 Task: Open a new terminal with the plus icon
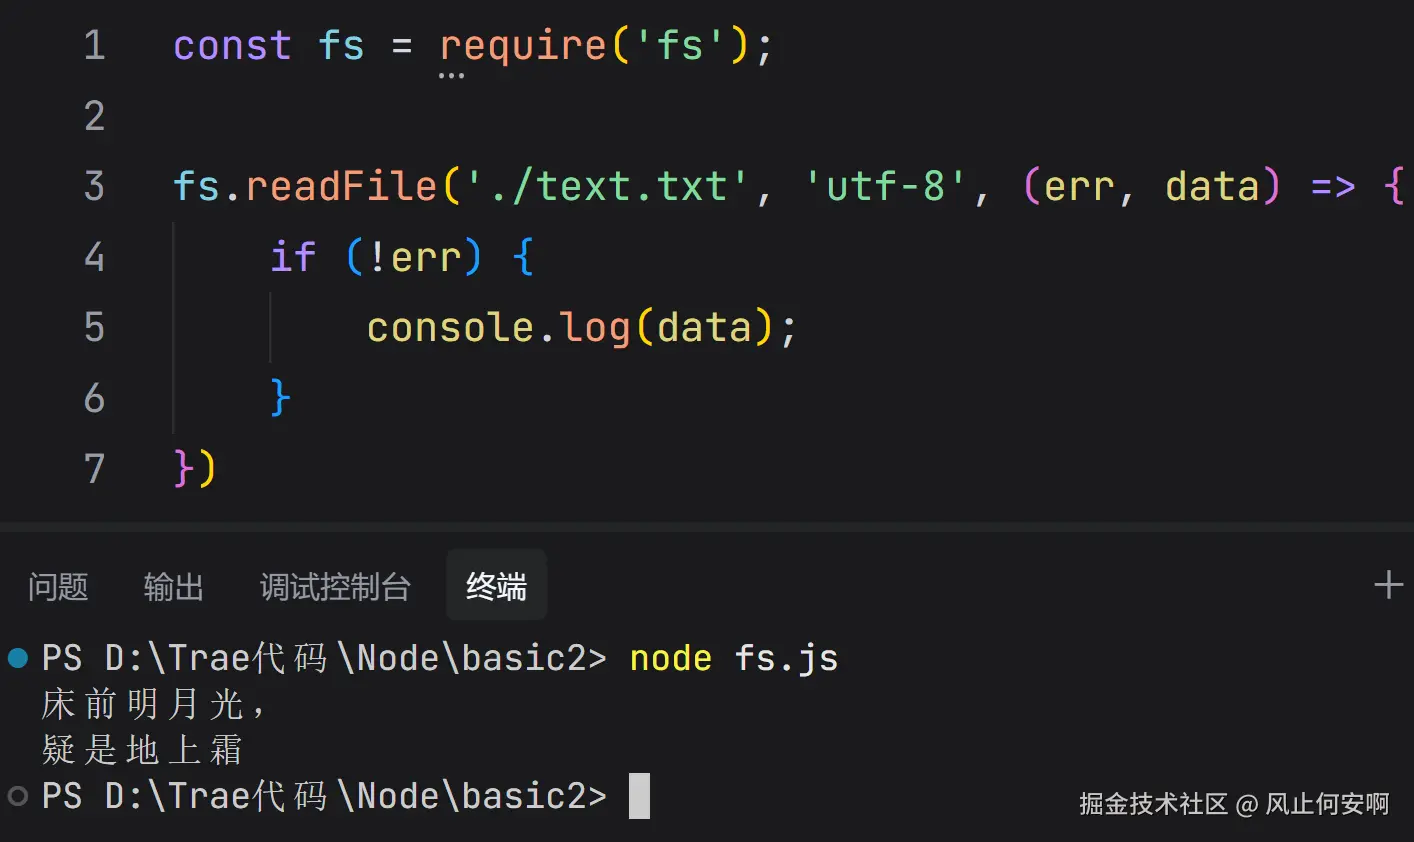tap(1388, 585)
